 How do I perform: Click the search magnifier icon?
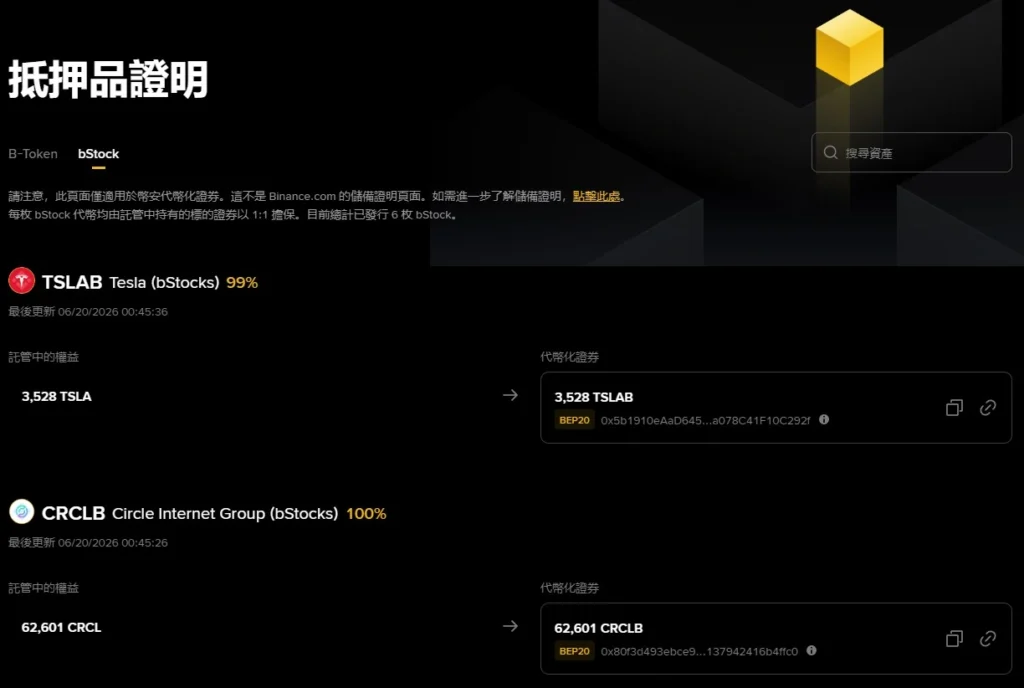pyautogui.click(x=831, y=152)
